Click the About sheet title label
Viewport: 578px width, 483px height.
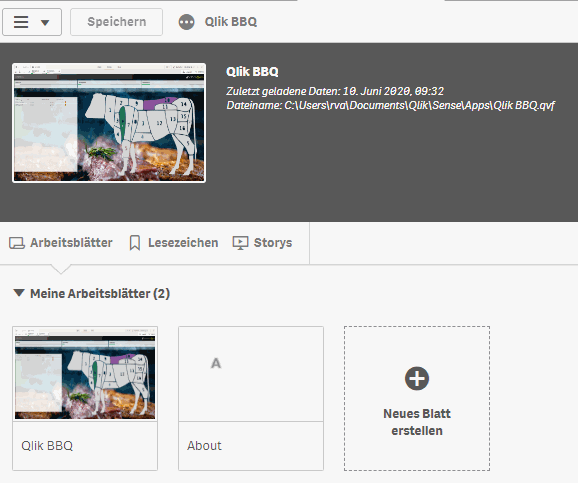click(204, 446)
